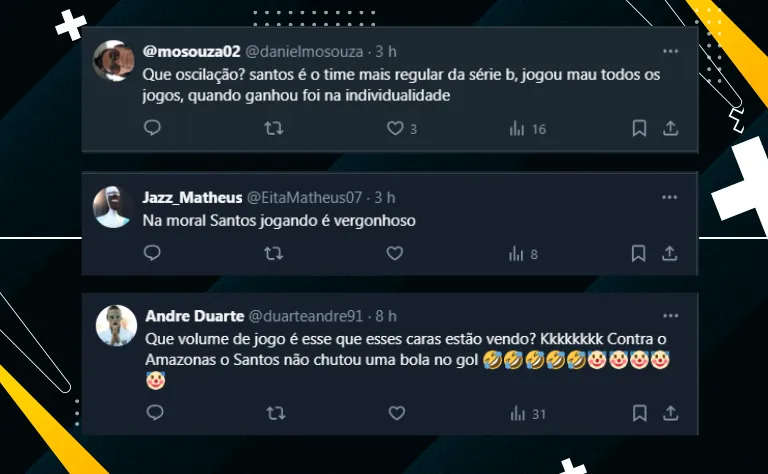Bookmark the @mosouza02 tweet
Screen dimensions: 768x474
pos(639,128)
